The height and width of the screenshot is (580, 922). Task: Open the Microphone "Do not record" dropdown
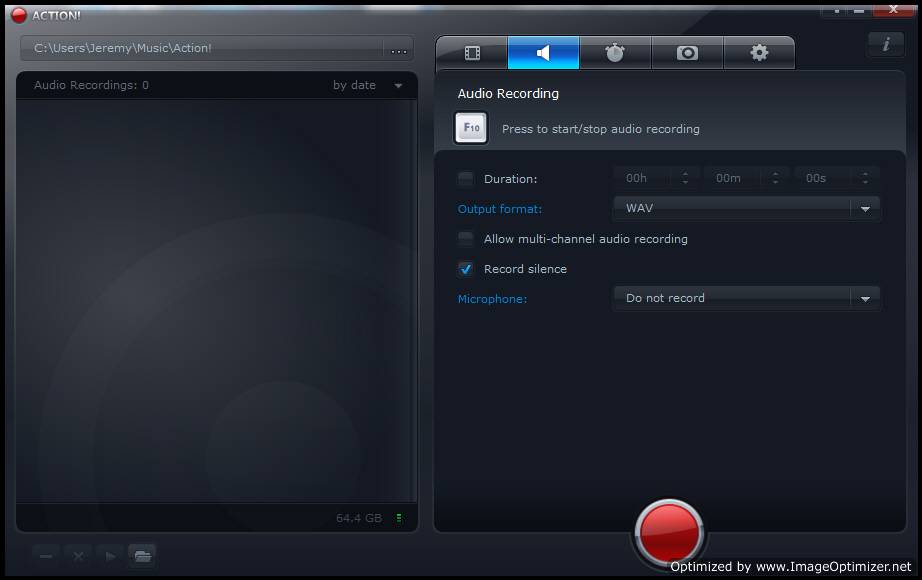pyautogui.click(x=746, y=298)
